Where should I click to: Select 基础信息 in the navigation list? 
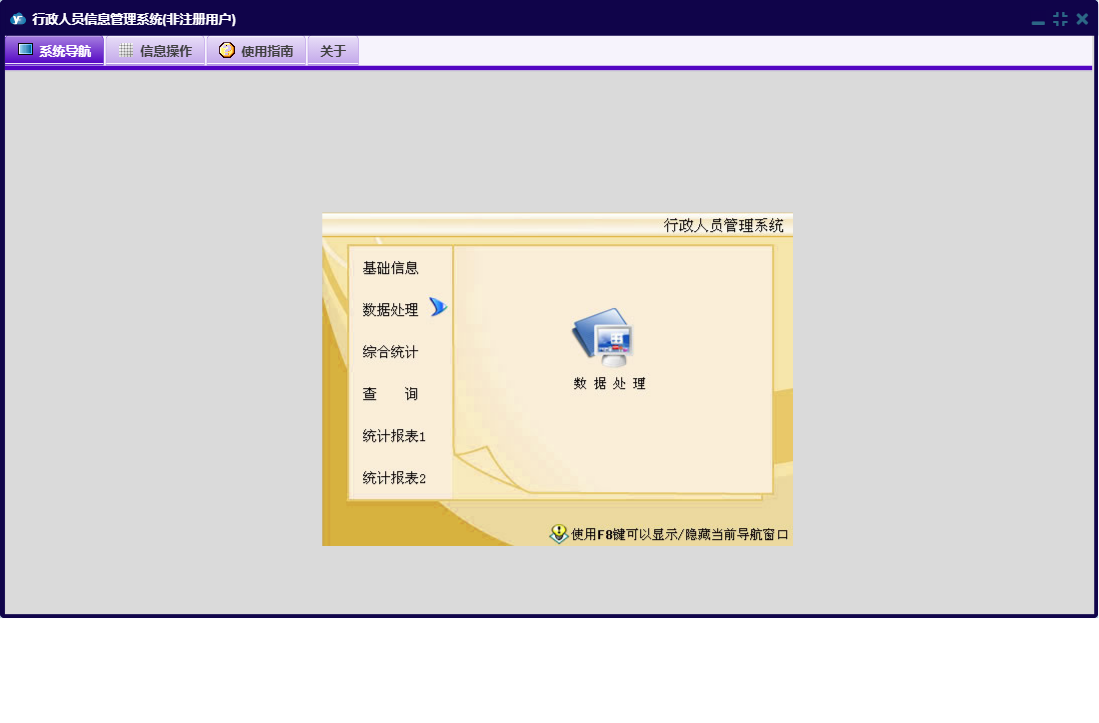(x=390, y=268)
